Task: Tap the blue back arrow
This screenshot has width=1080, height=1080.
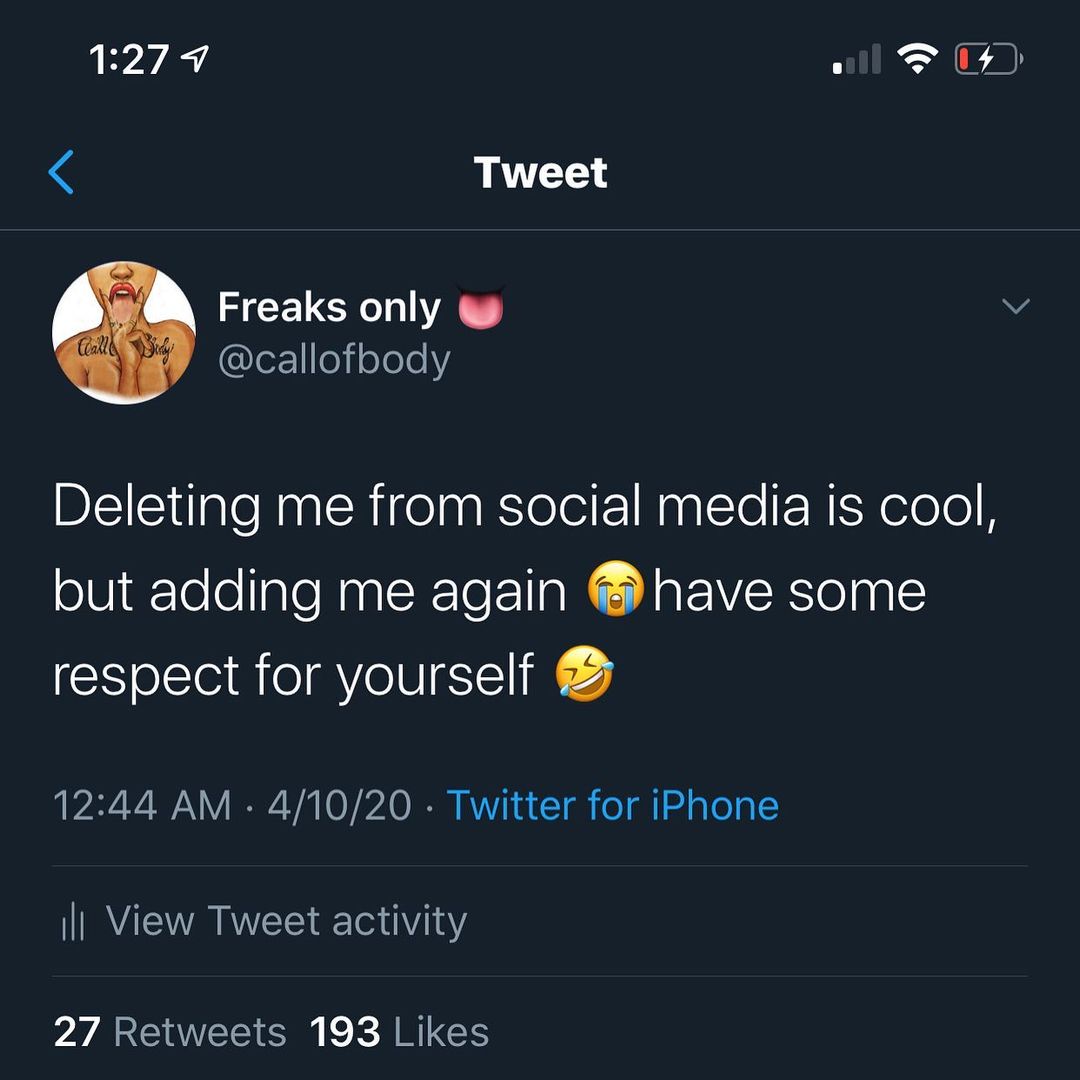Action: click(x=61, y=171)
